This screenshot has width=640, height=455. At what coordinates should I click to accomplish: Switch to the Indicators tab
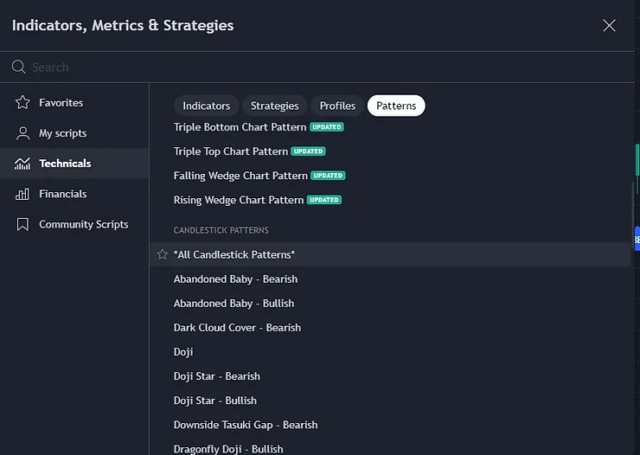206,106
